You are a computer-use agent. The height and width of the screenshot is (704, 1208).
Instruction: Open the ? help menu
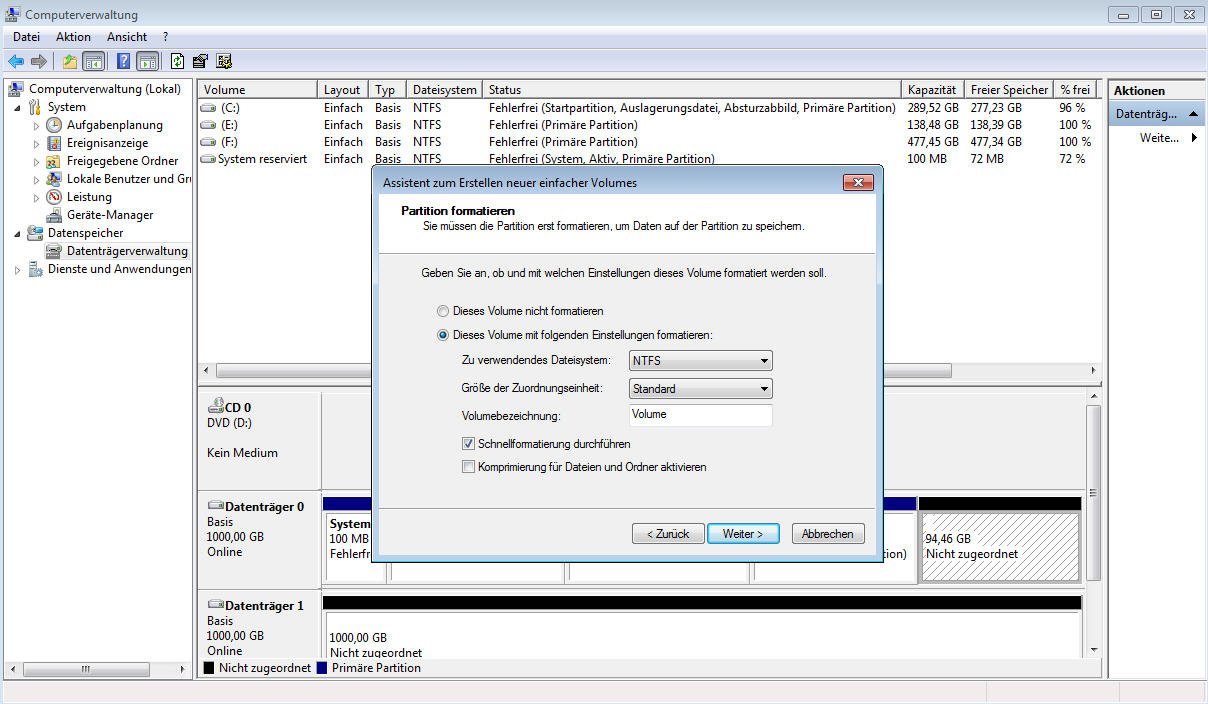click(165, 37)
